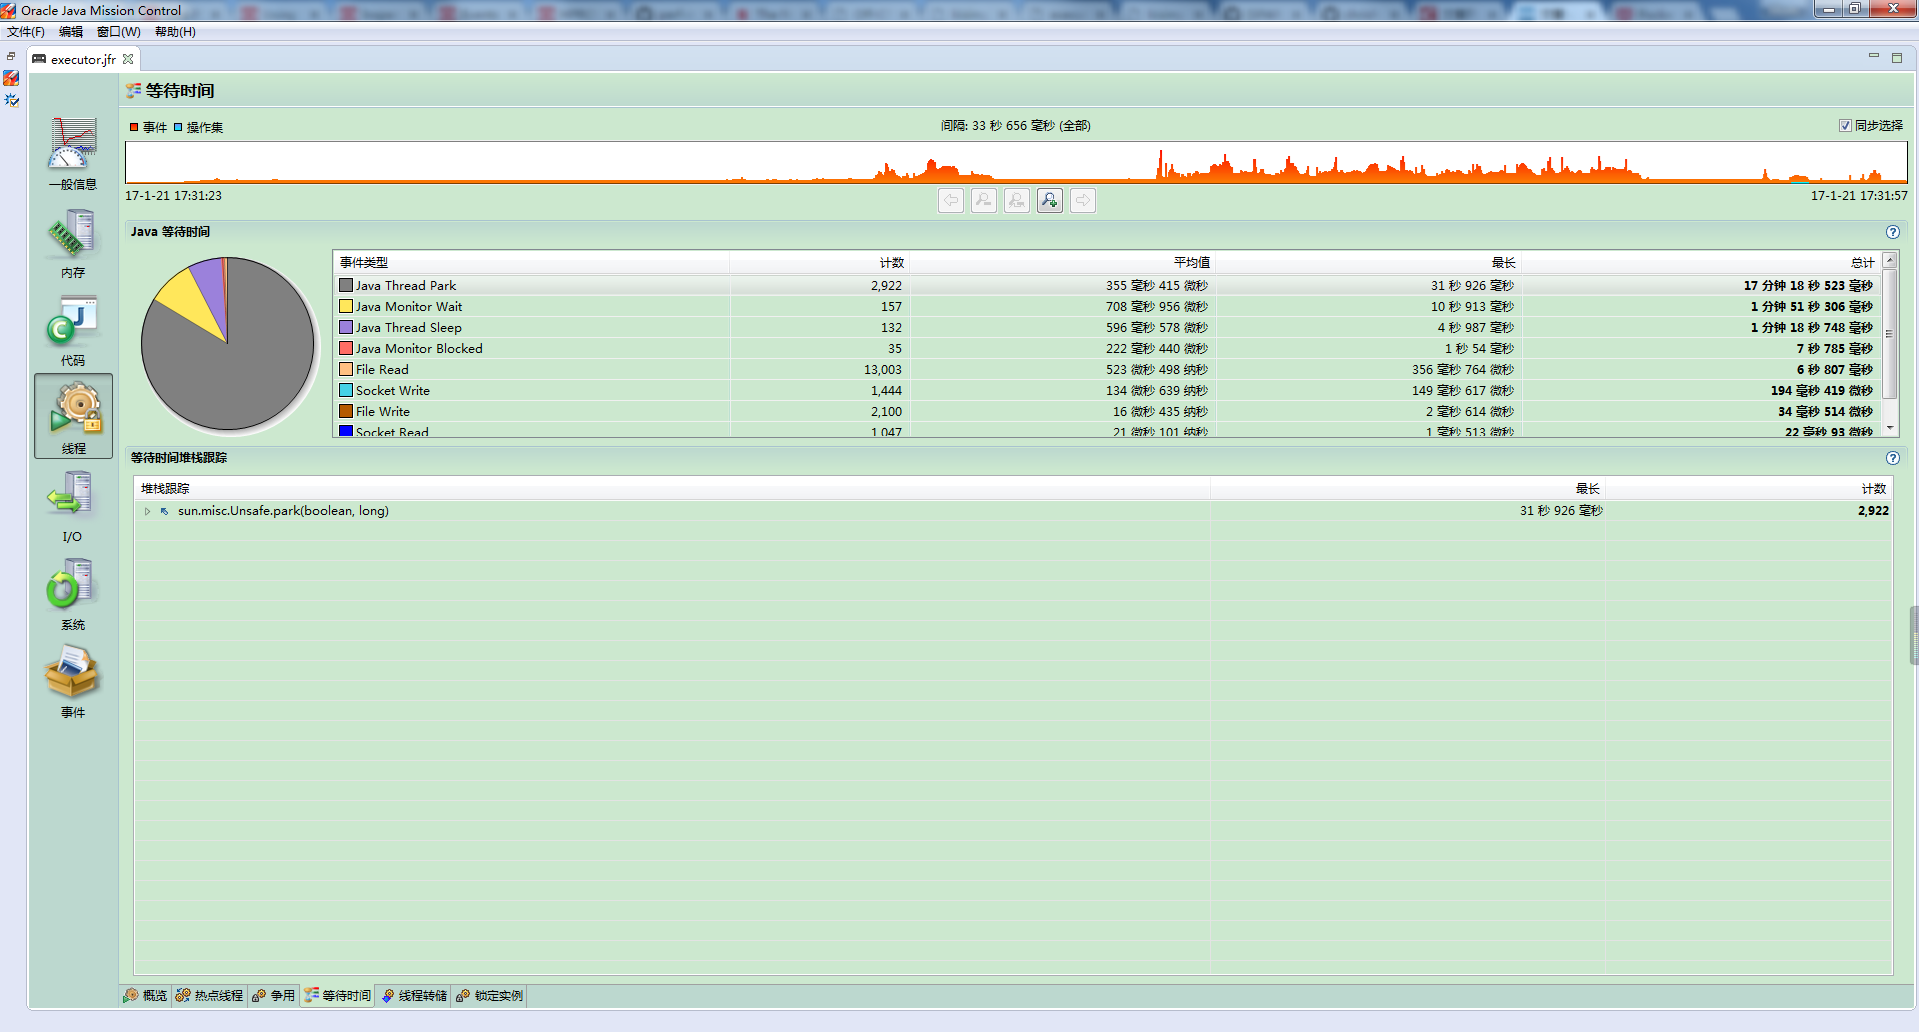Click the event table scroll down arrow

tap(1890, 428)
